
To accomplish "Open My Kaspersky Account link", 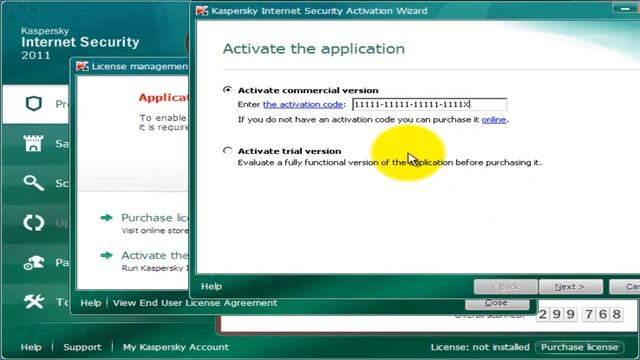I will tap(176, 347).
